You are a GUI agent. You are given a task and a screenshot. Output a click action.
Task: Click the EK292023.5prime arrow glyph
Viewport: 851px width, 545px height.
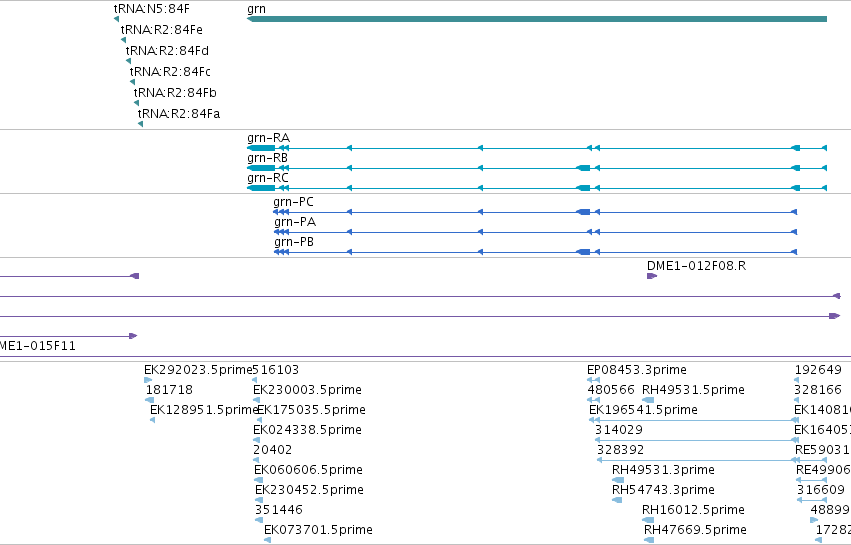pos(148,380)
